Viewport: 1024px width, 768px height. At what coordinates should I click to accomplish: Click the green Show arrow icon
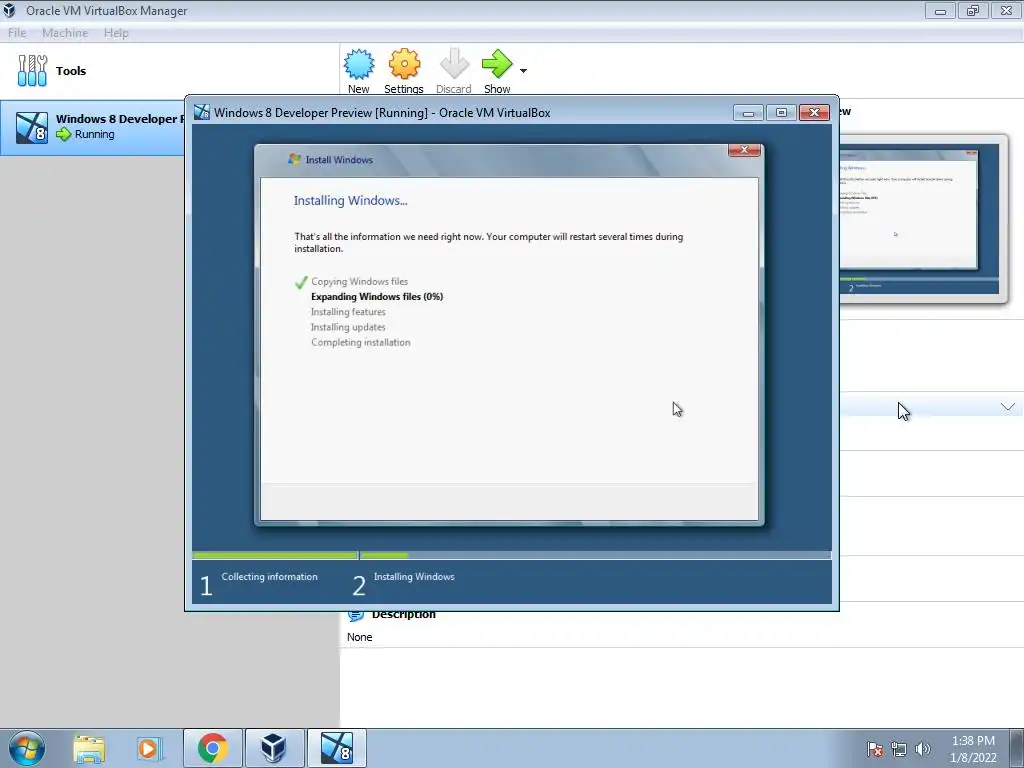497,64
